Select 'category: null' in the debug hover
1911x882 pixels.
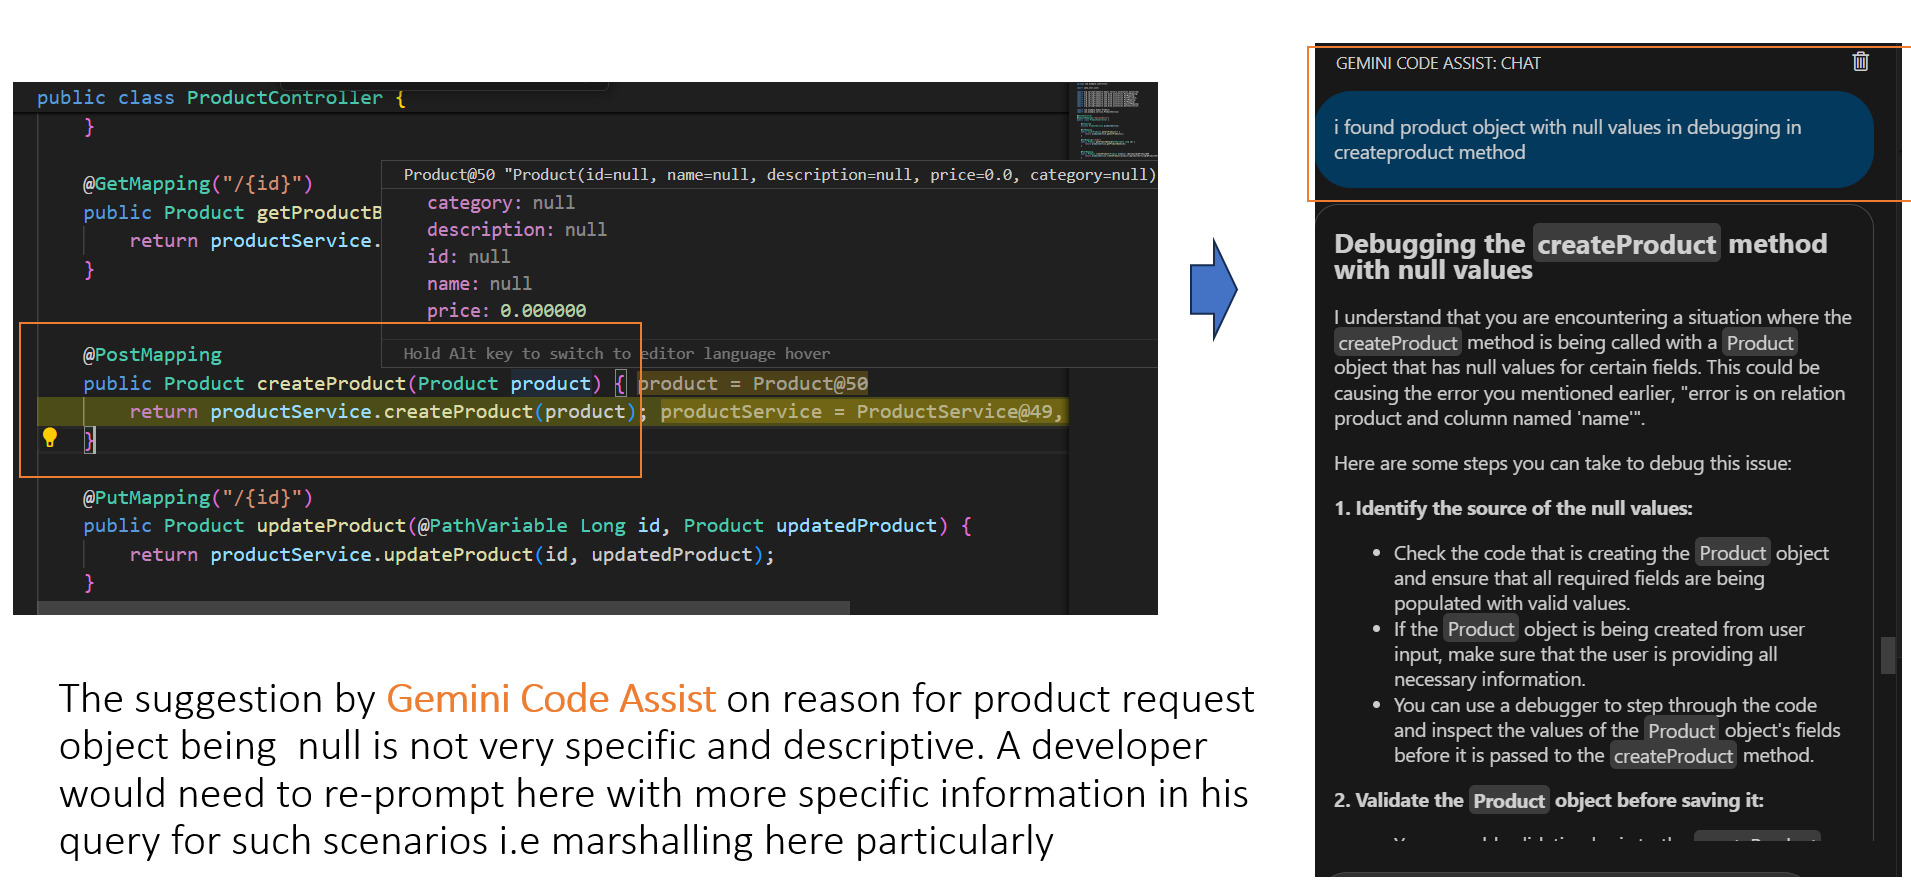(x=501, y=203)
